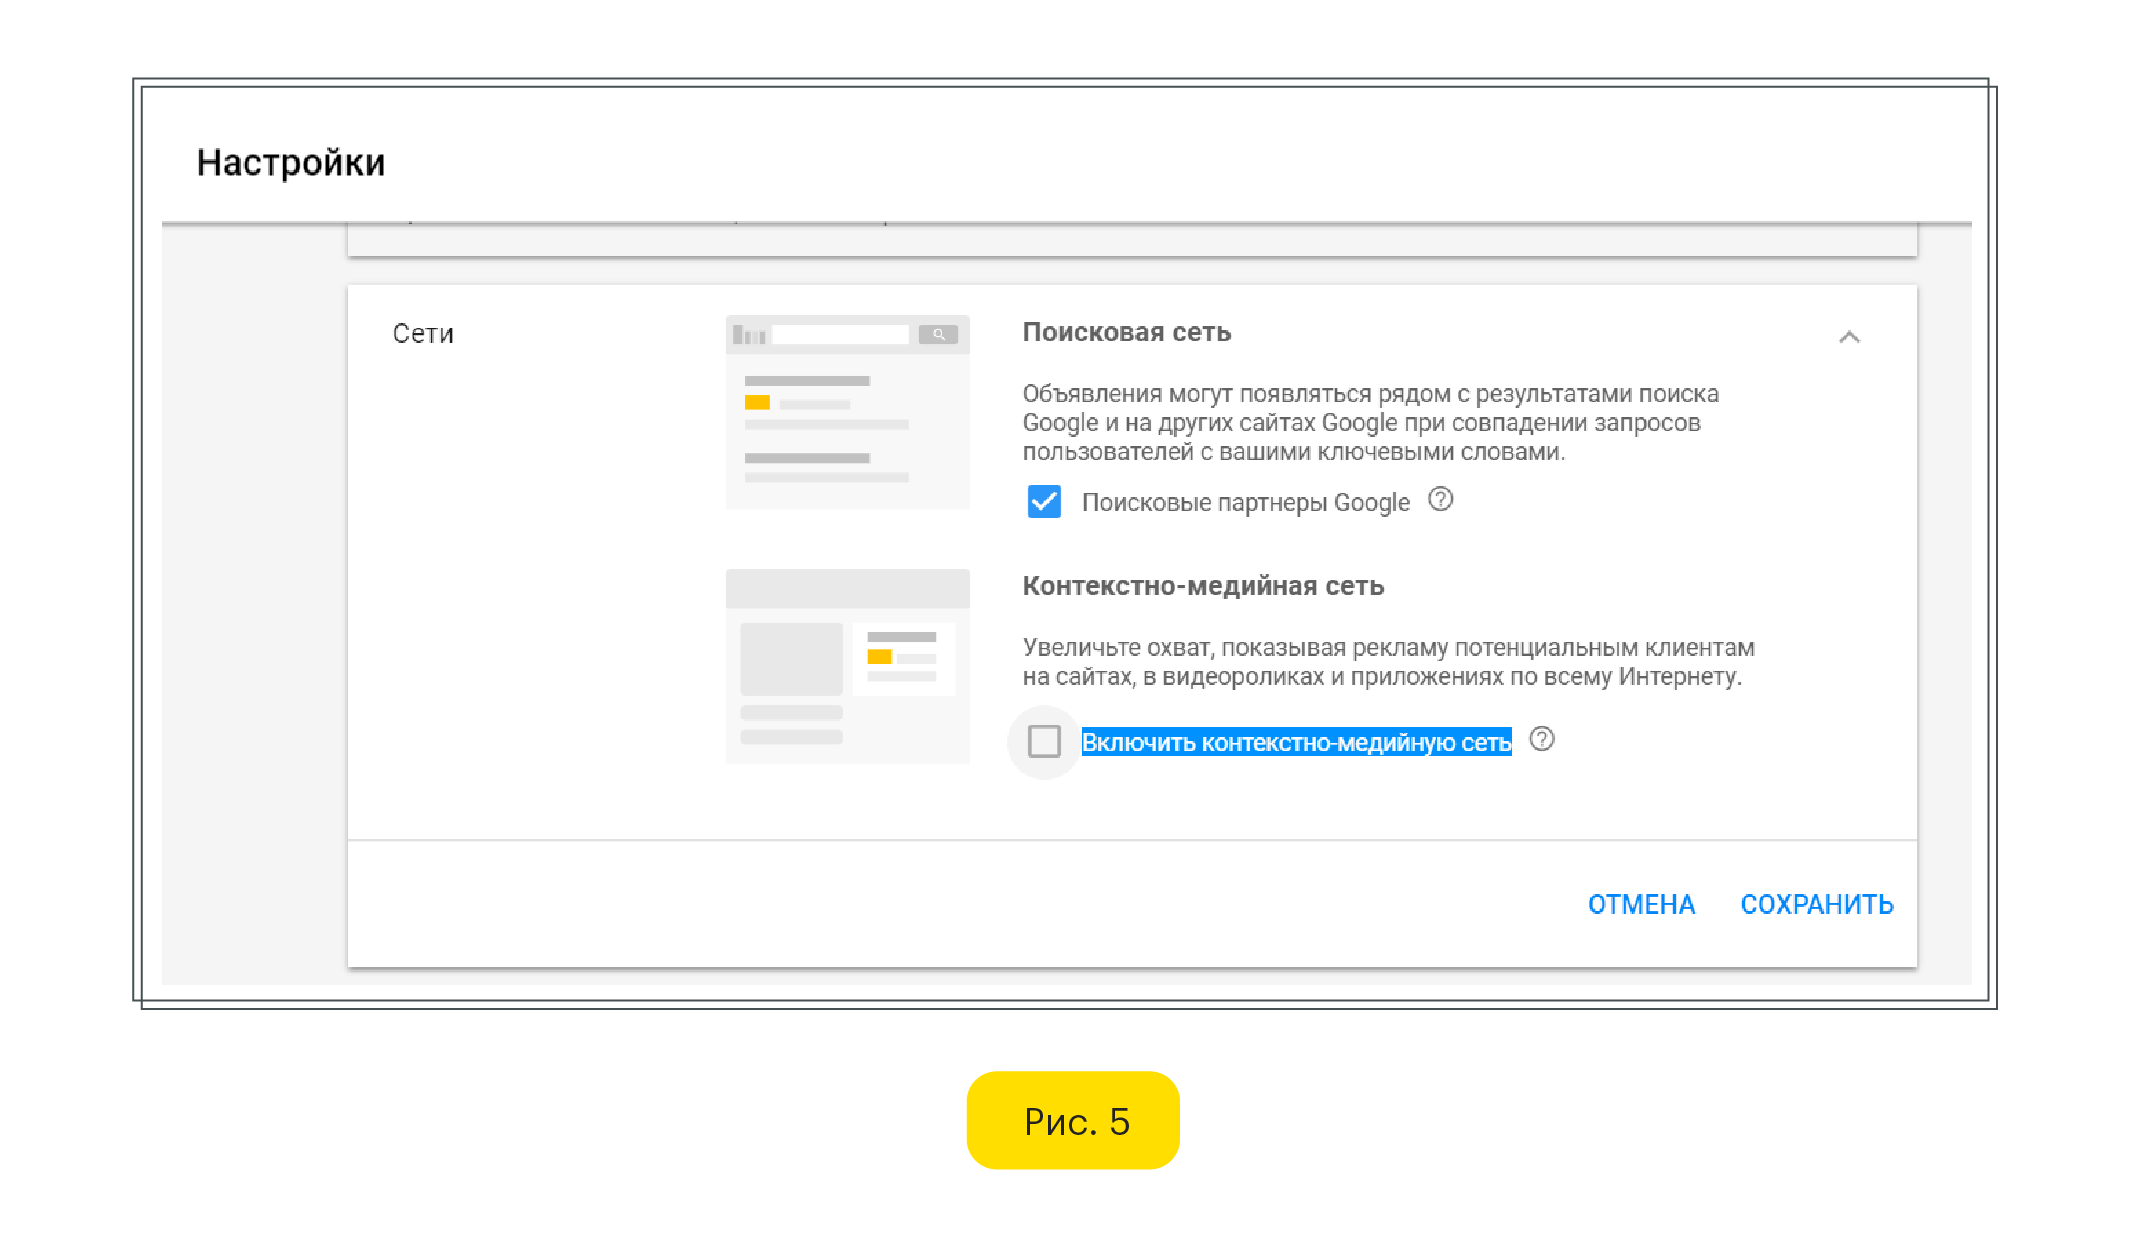Click yellow ad marker in search preview

(757, 402)
